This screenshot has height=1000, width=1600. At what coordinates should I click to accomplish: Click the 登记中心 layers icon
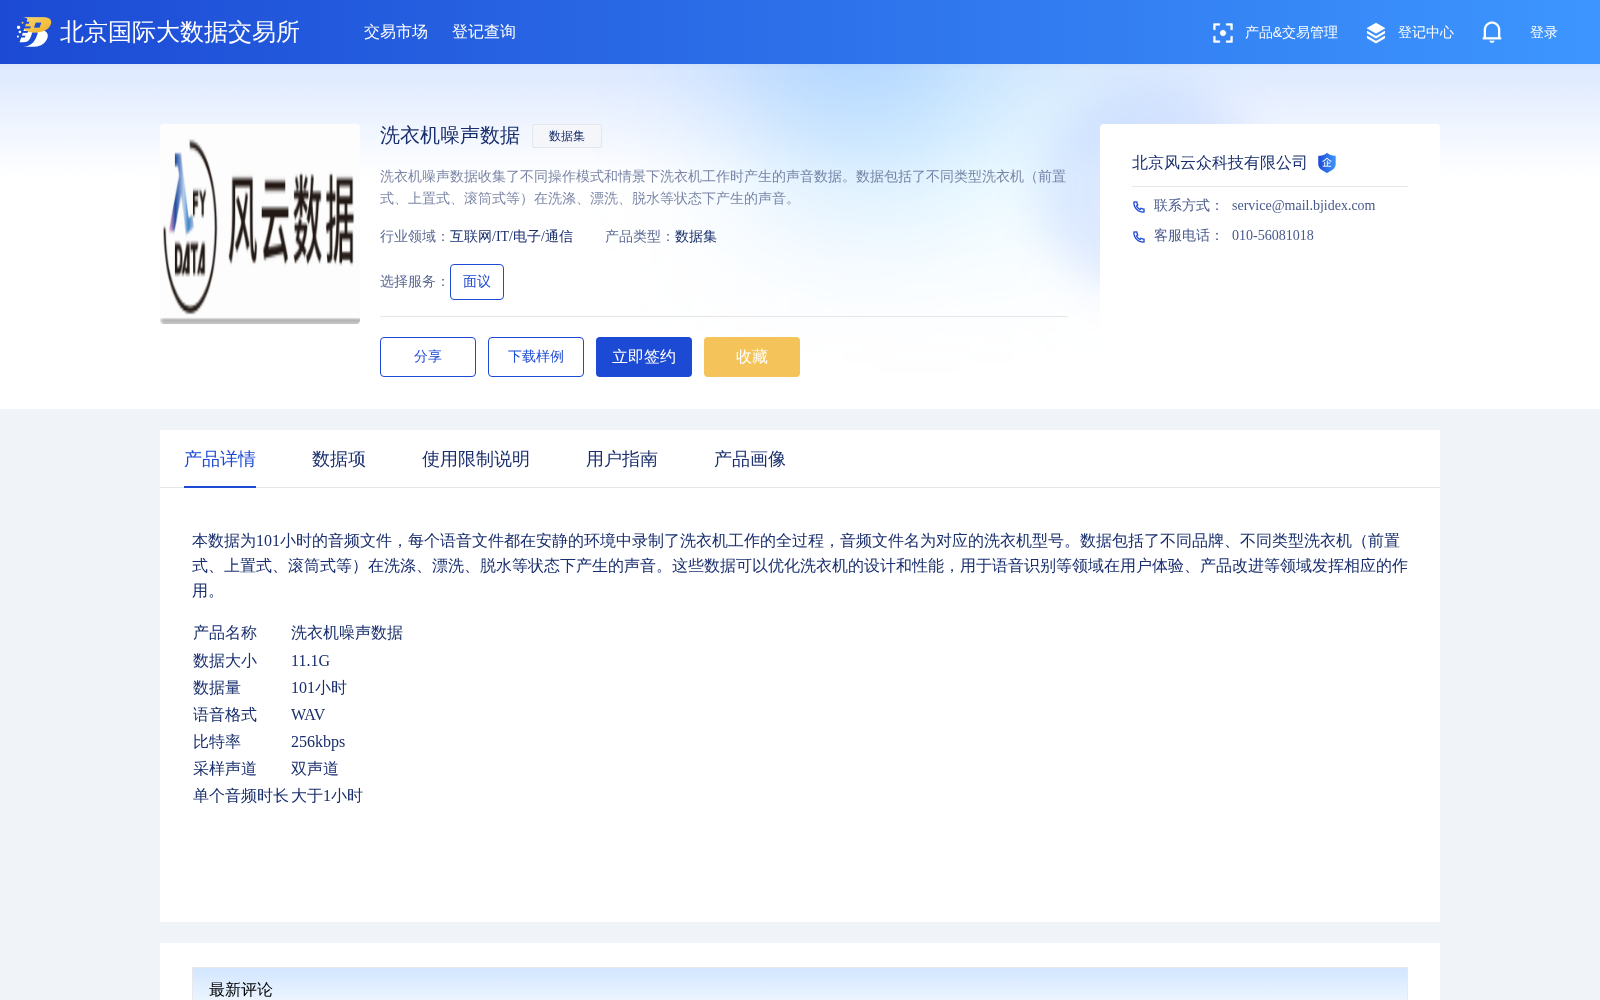pyautogui.click(x=1376, y=33)
